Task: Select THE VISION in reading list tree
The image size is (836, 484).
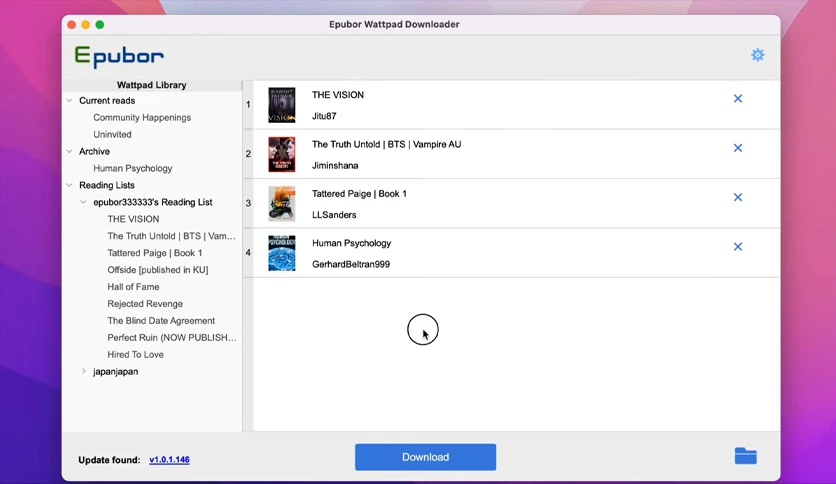Action: (x=133, y=219)
